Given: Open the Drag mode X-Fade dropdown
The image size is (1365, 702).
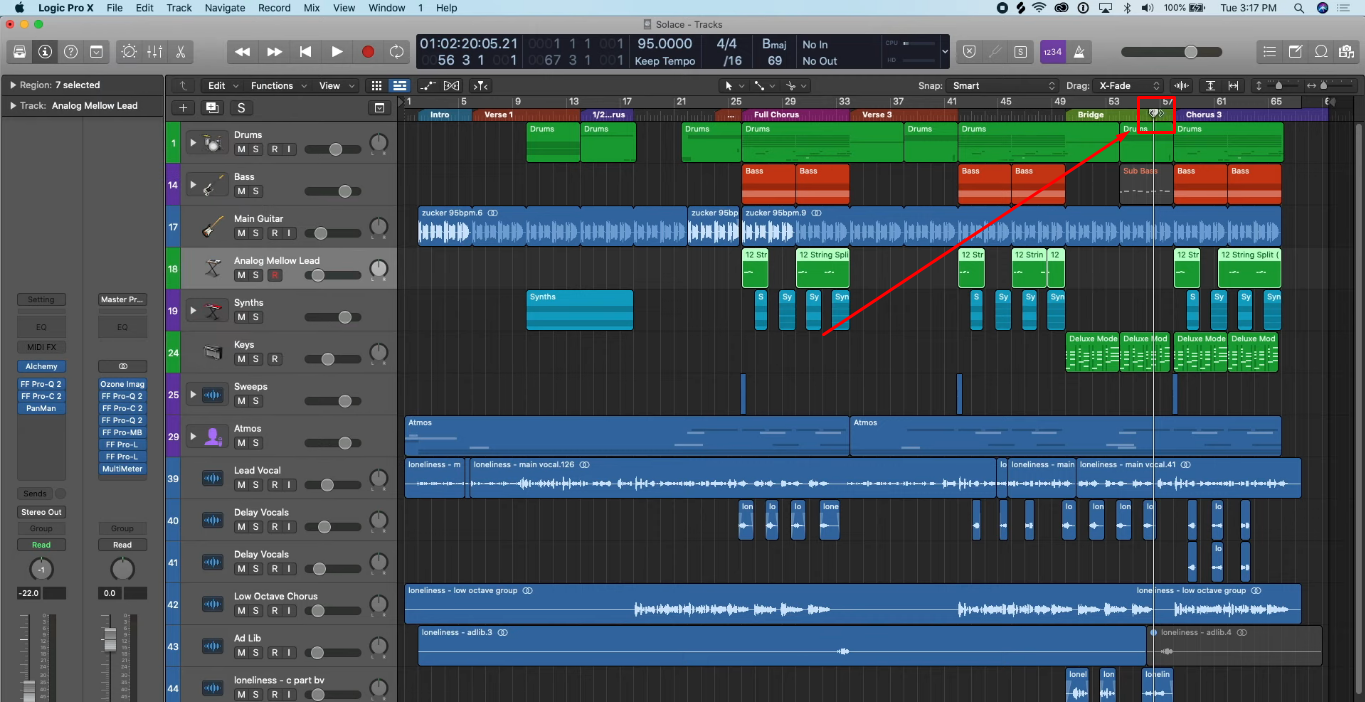Looking at the screenshot, I should [1128, 86].
